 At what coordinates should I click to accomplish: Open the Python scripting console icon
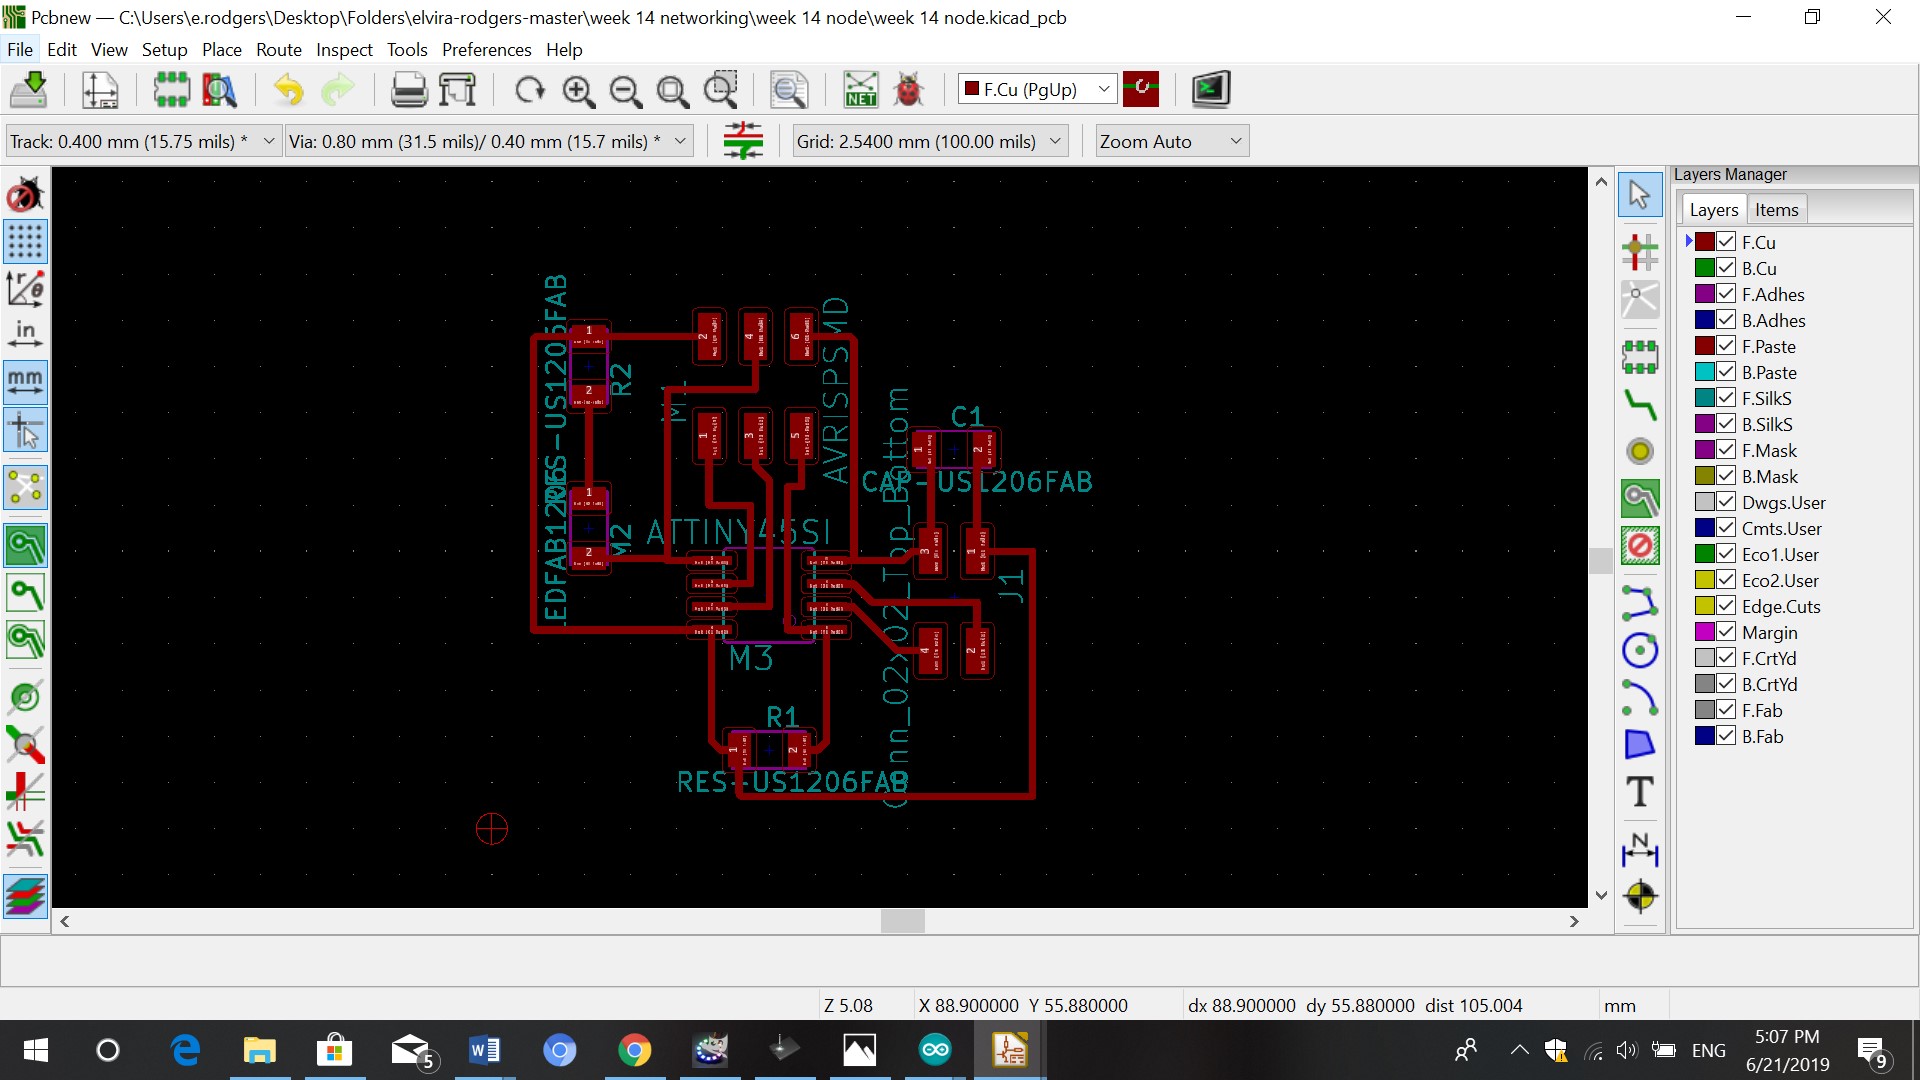[x=1210, y=90]
